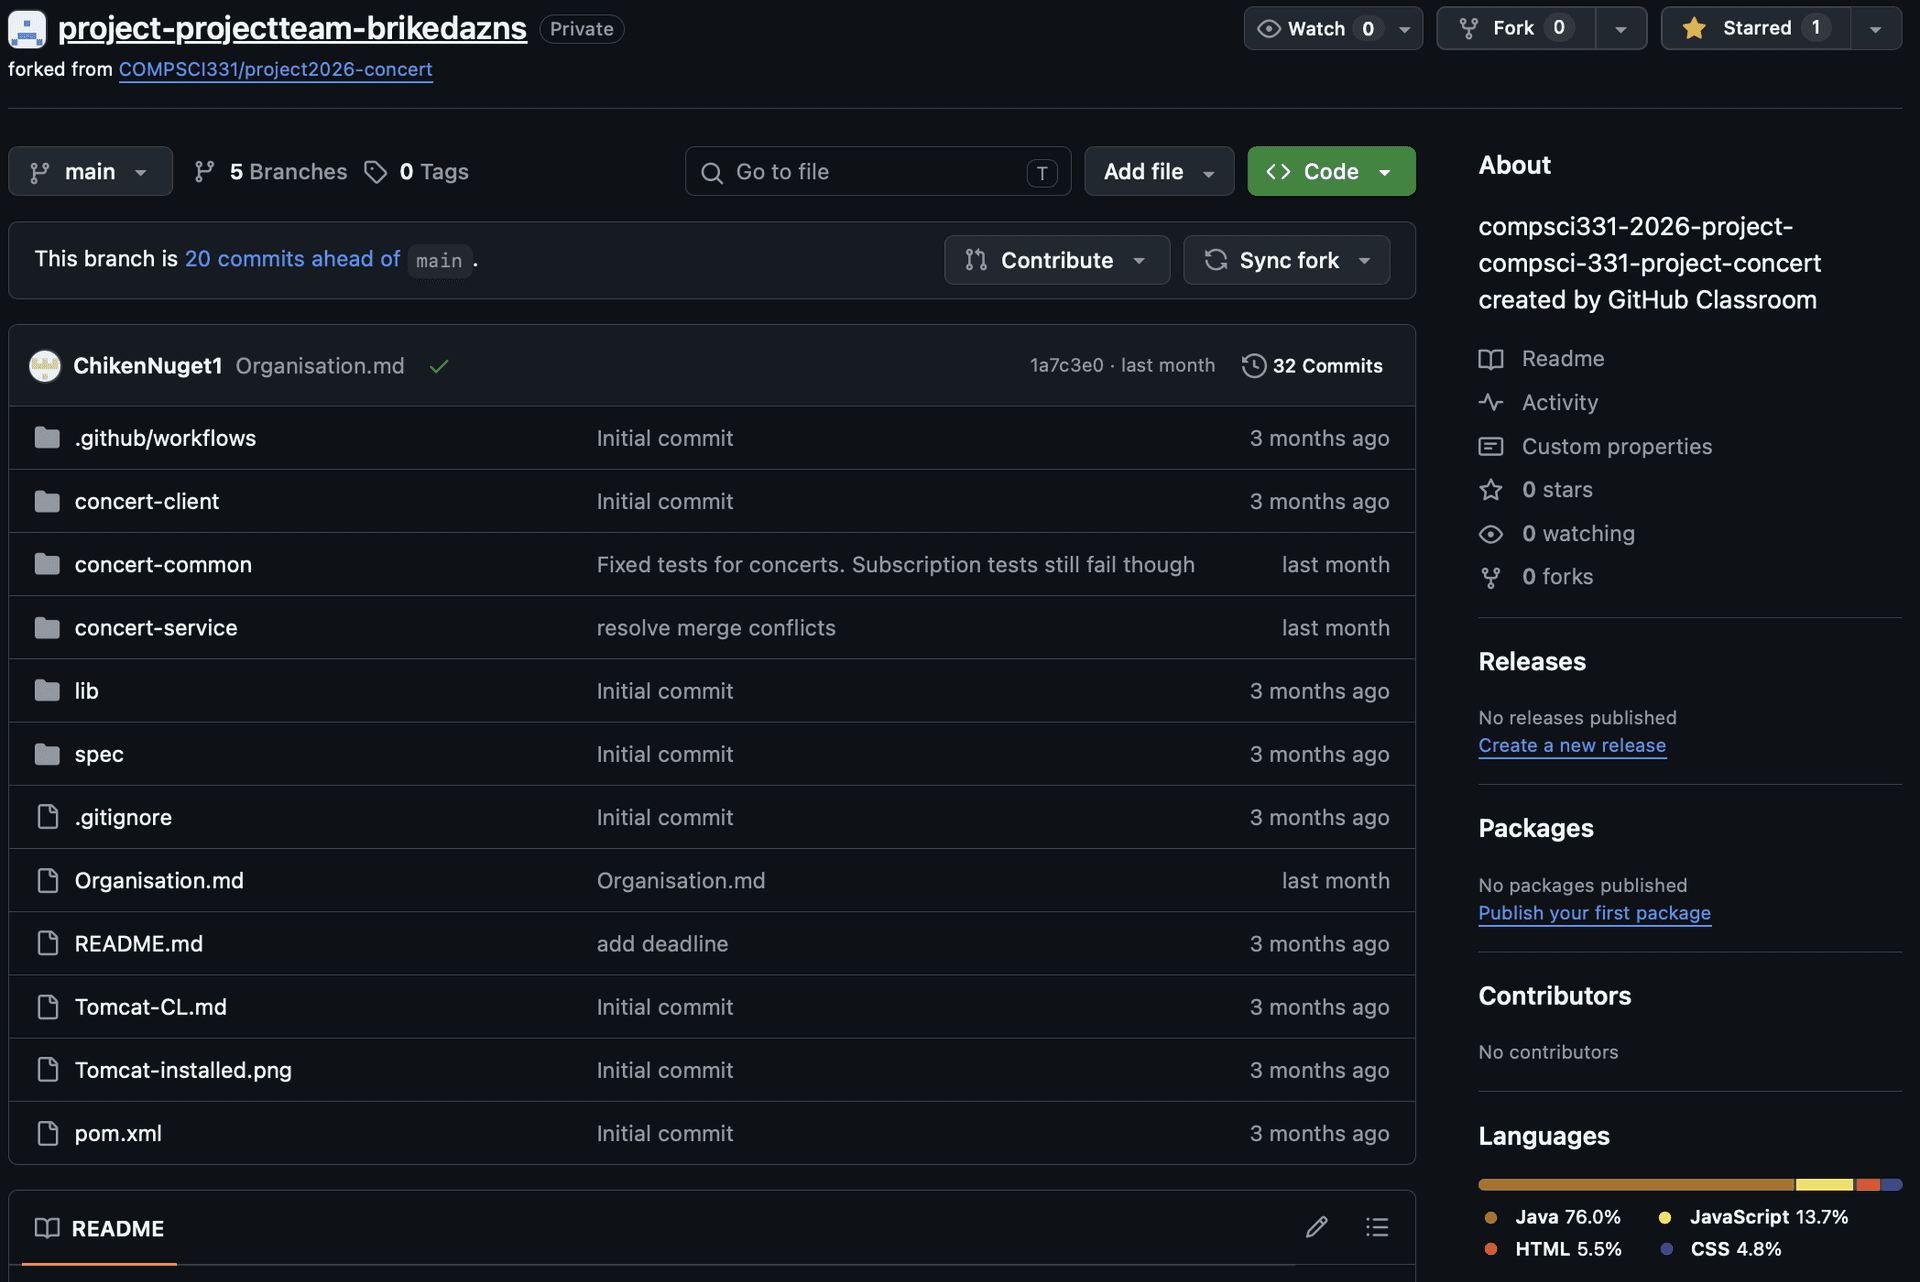Viewport: 1920px width, 1282px height.
Task: Open the .github/workflows folder
Action: point(165,438)
